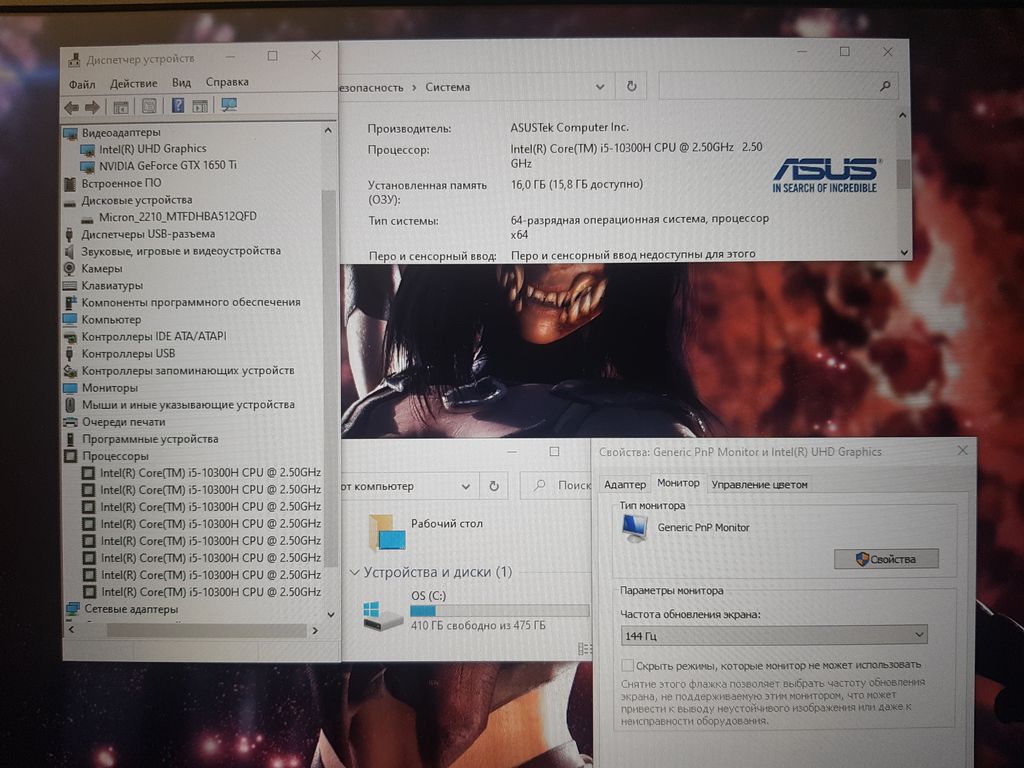The image size is (1024, 768).
Task: Click the Процессоры category icon
Action: point(71,456)
